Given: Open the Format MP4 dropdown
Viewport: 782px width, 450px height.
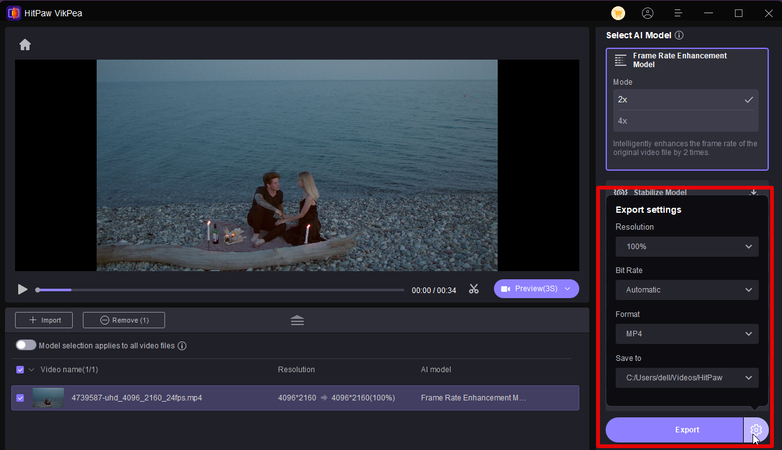Looking at the screenshot, I should tap(687, 334).
